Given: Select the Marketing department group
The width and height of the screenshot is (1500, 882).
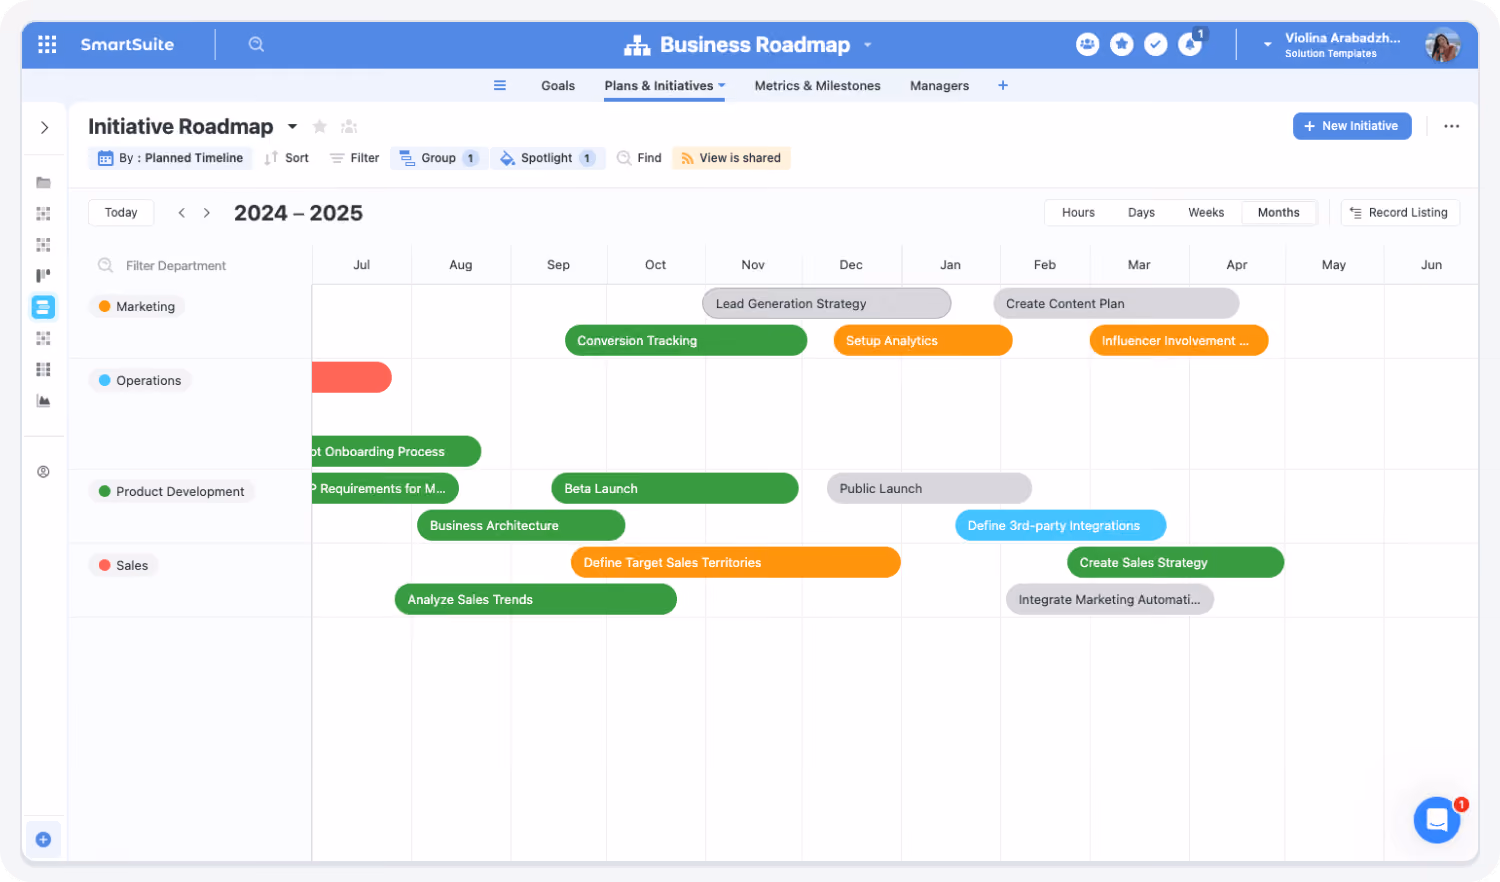Looking at the screenshot, I should [x=137, y=306].
